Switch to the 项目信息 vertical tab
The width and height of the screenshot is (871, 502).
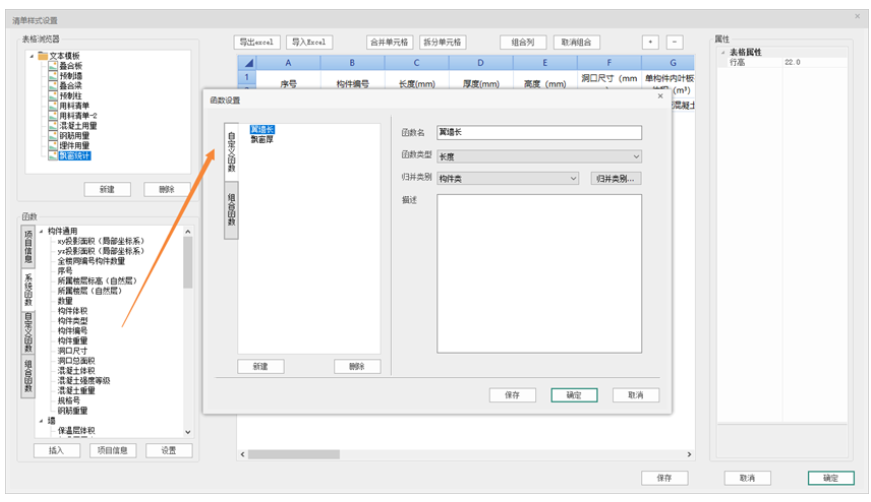point(28,247)
